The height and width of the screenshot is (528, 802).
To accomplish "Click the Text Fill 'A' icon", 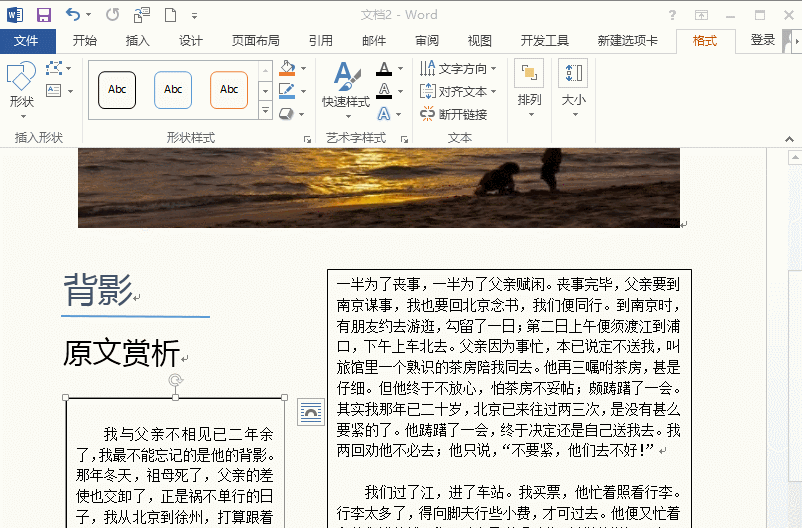I will coord(384,69).
